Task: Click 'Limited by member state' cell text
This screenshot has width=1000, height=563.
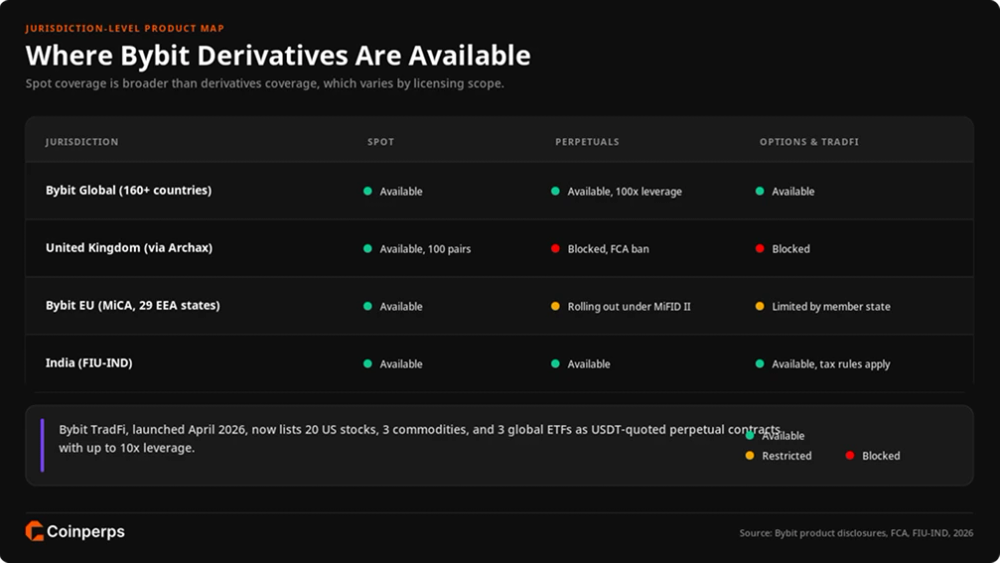Action: tap(831, 307)
